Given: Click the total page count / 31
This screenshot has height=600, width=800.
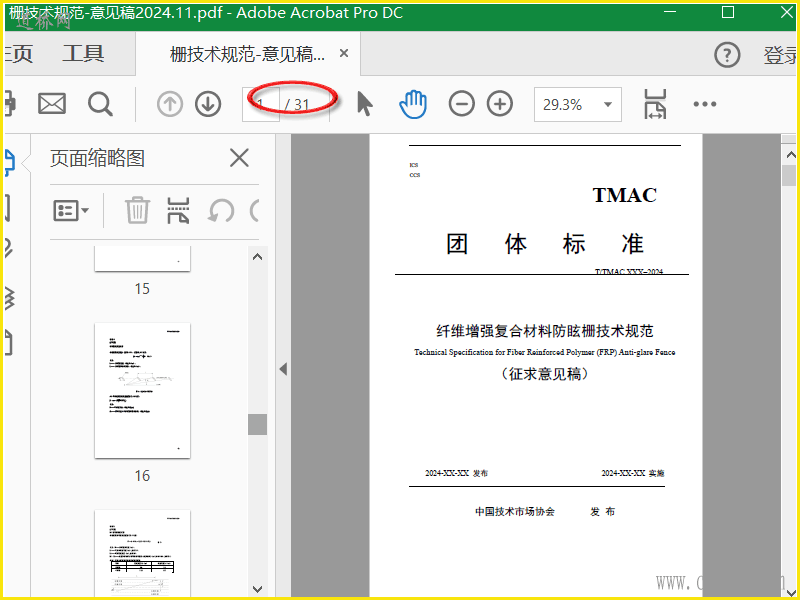Looking at the screenshot, I should click(x=297, y=105).
